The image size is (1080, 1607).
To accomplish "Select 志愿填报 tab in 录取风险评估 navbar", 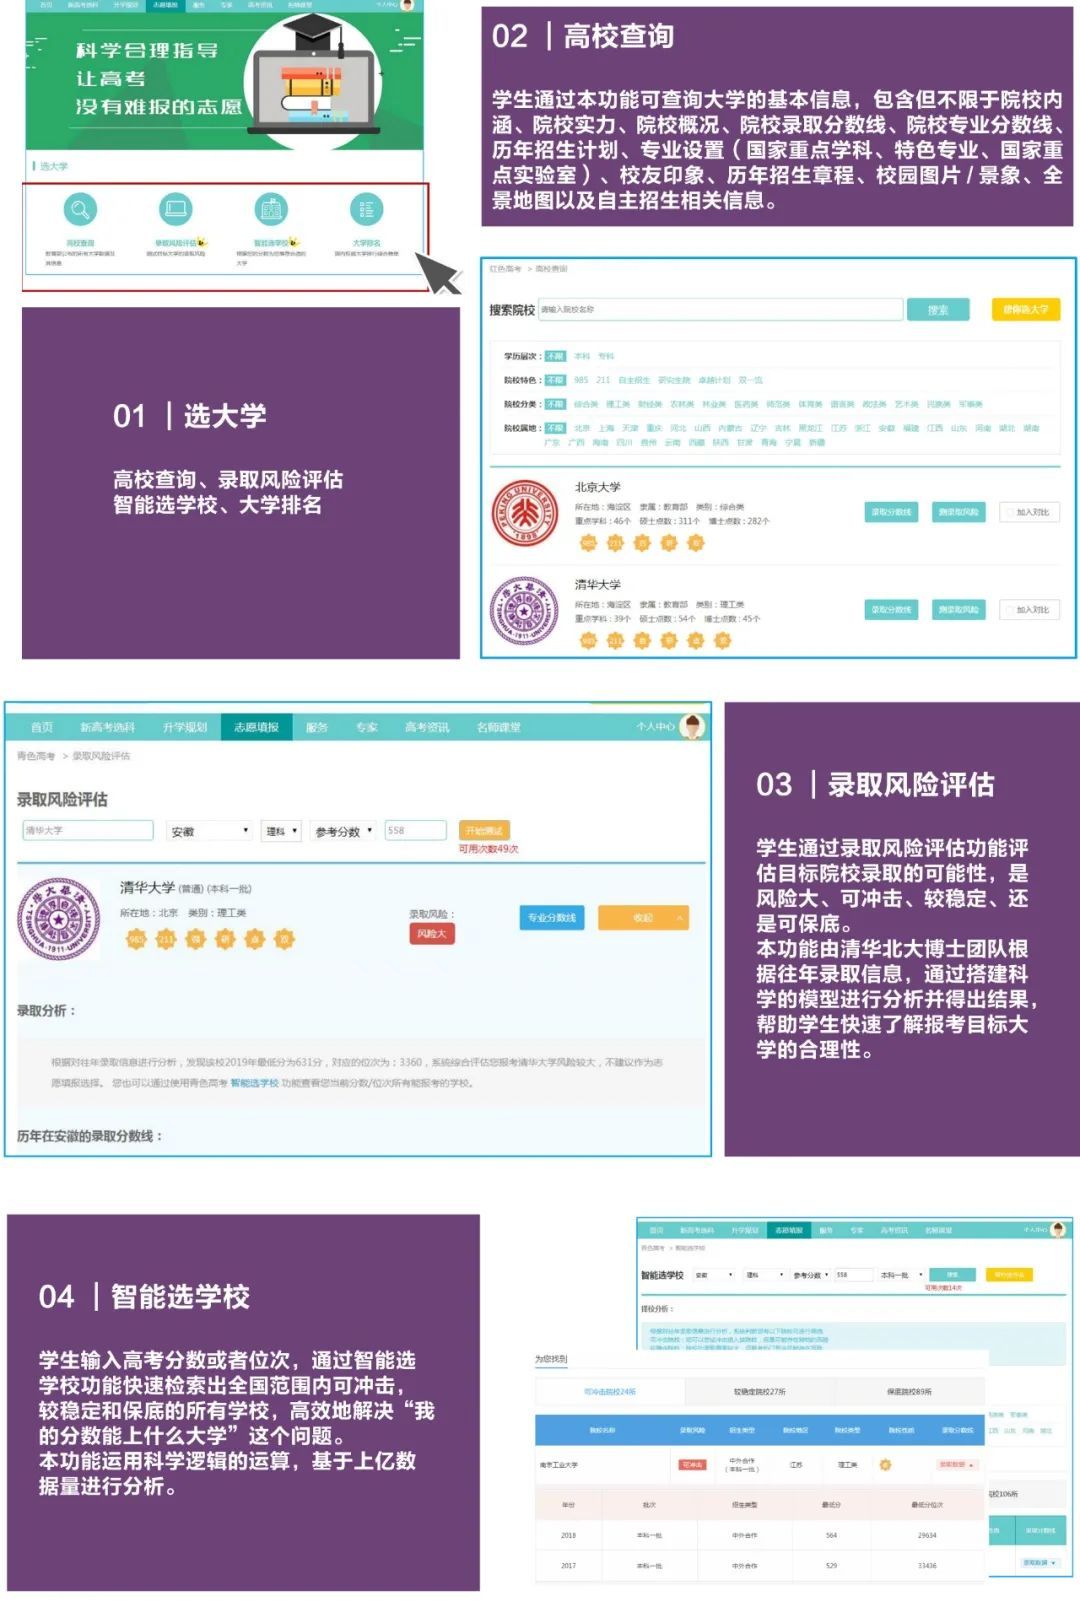I will (256, 727).
